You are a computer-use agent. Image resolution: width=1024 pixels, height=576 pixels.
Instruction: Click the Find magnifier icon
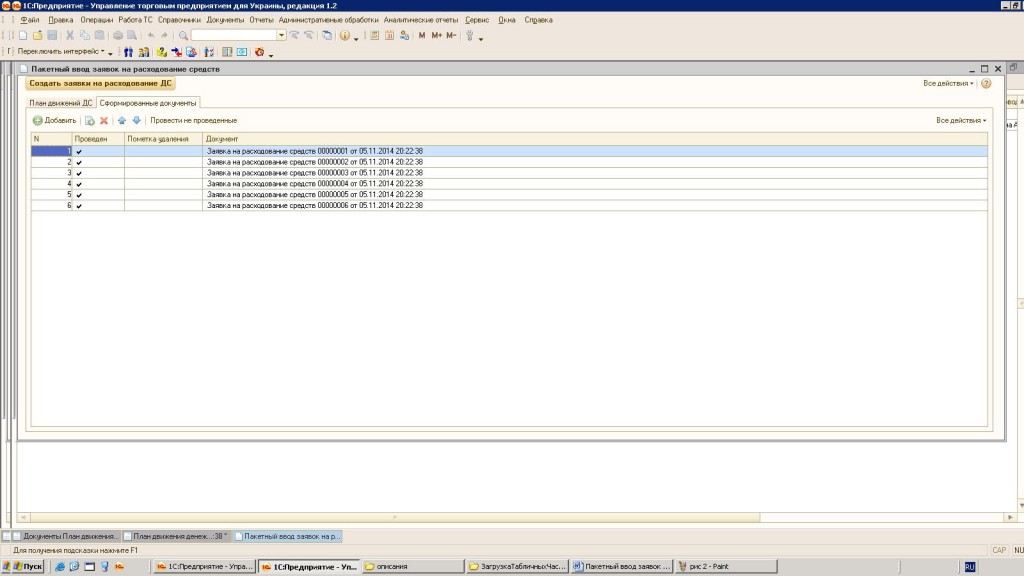pos(184,35)
